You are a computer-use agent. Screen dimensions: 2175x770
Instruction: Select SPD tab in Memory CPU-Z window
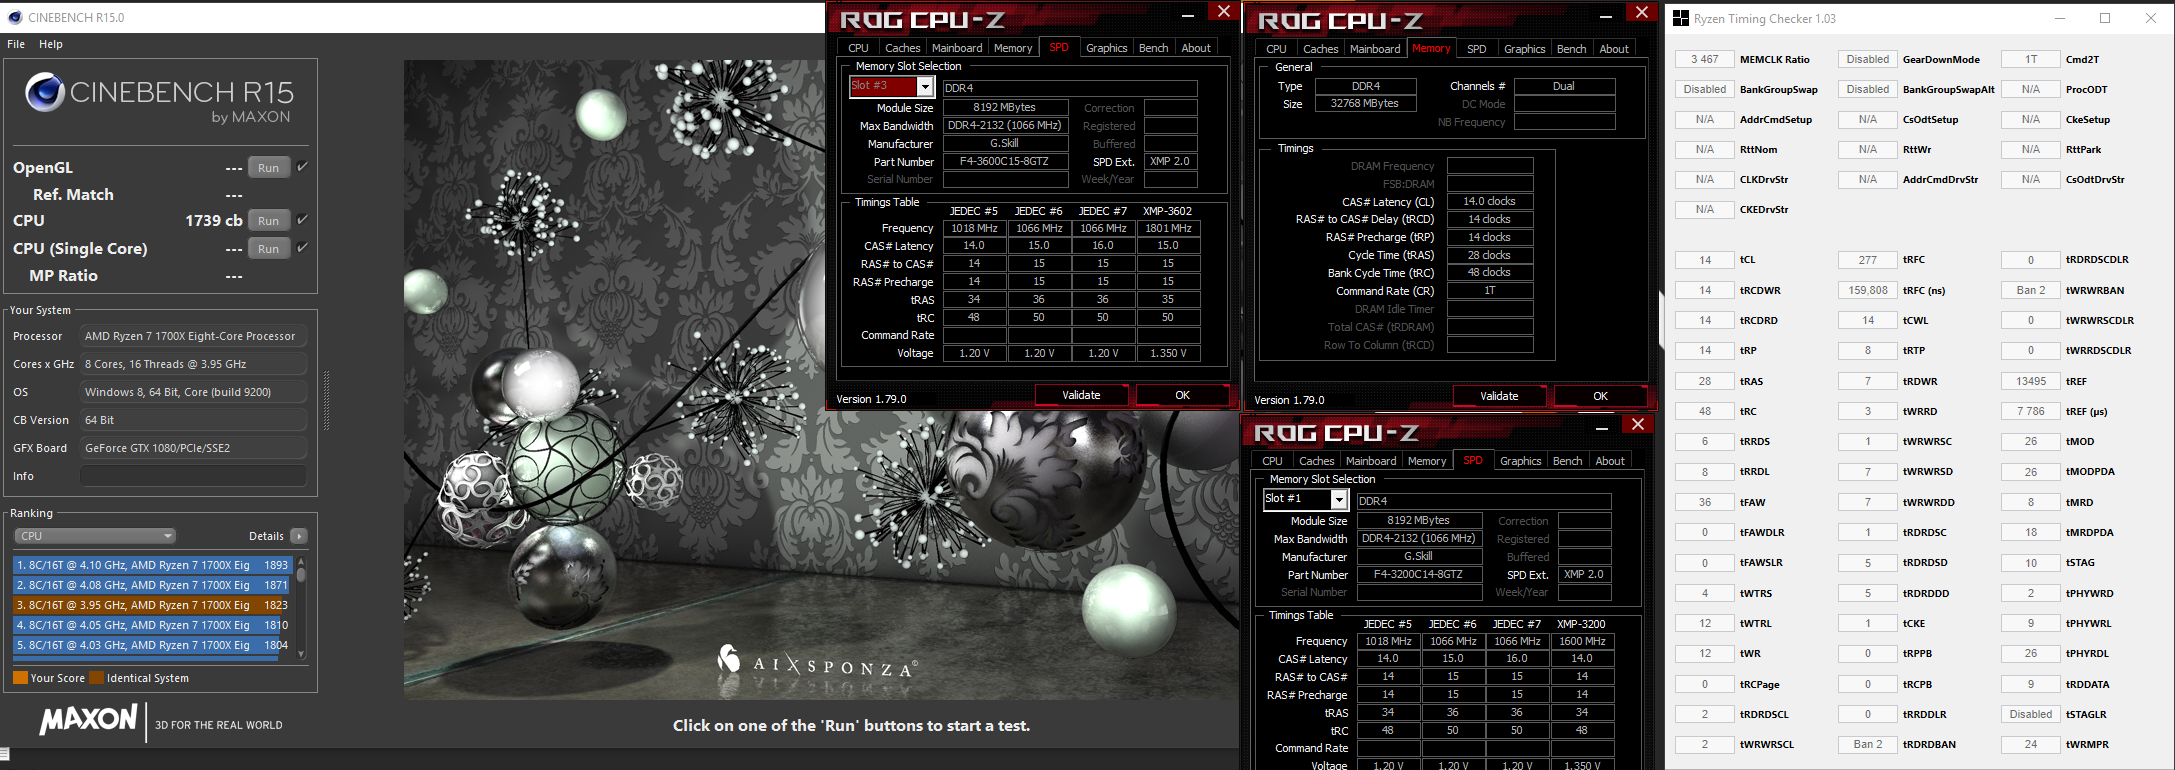(1476, 49)
